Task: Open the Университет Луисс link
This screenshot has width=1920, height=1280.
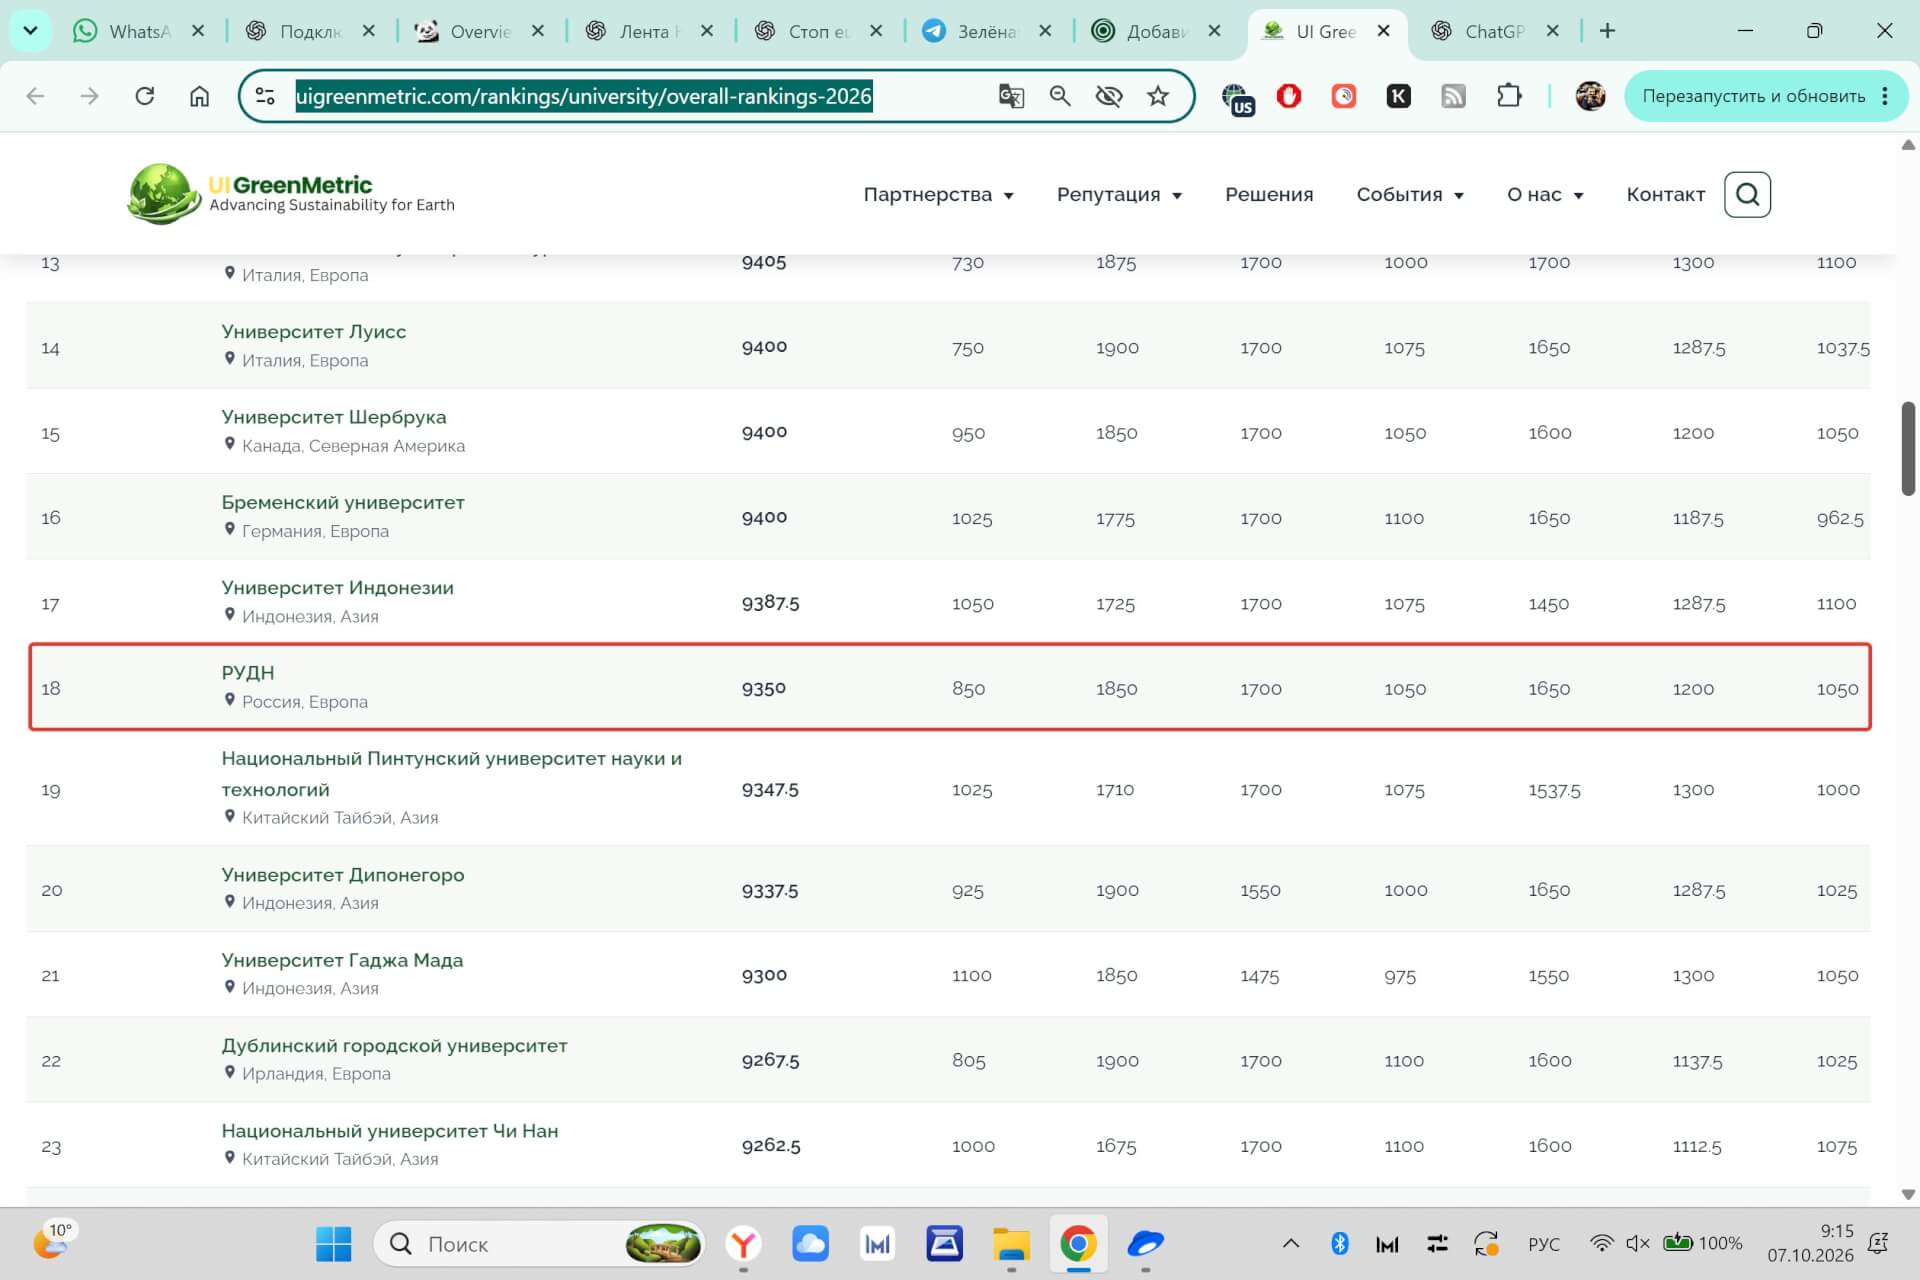Action: point(314,331)
